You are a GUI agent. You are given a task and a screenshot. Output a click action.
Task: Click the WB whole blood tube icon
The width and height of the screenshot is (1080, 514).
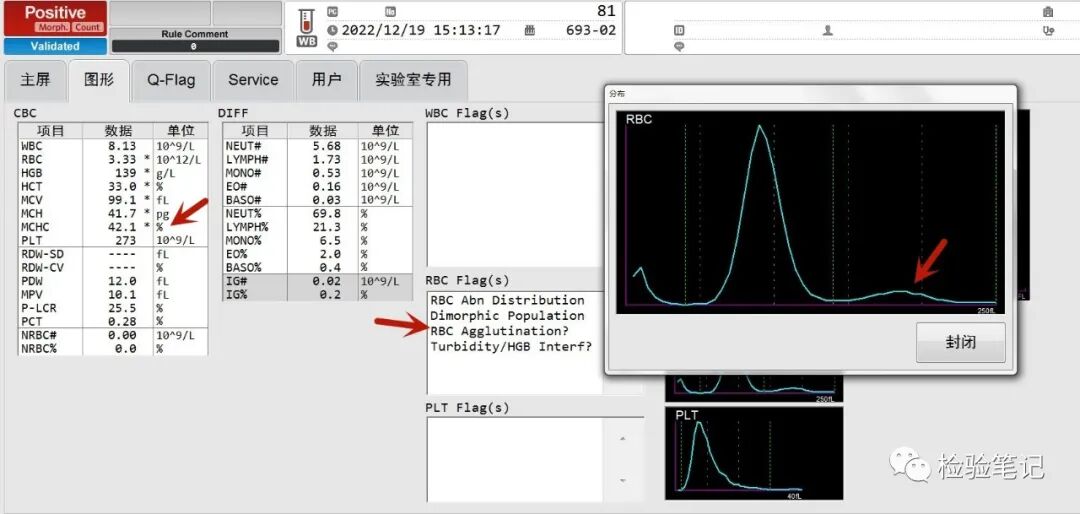[307, 28]
